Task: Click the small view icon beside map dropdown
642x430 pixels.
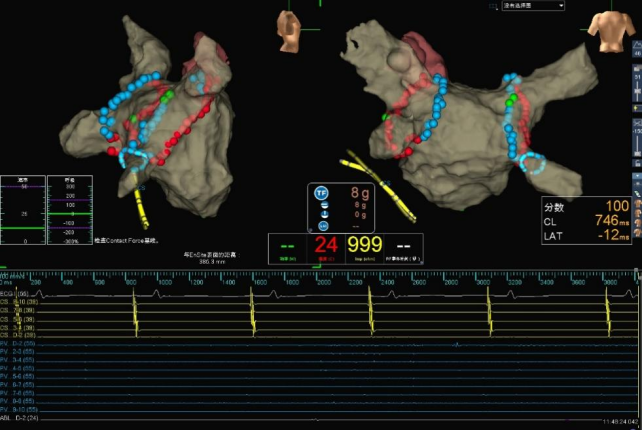Action: 493,6
